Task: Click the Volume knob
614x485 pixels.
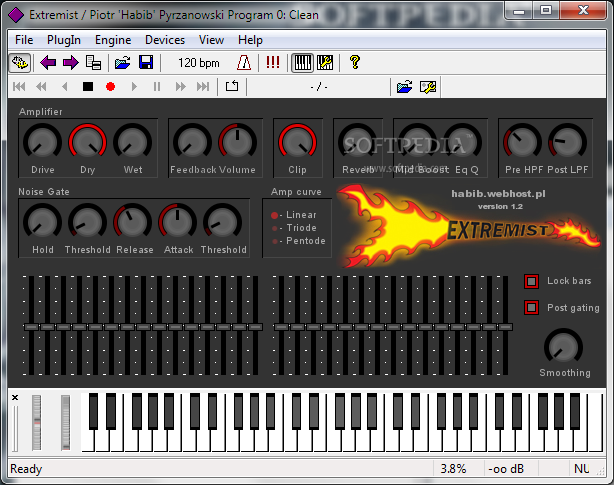Action: (x=237, y=142)
